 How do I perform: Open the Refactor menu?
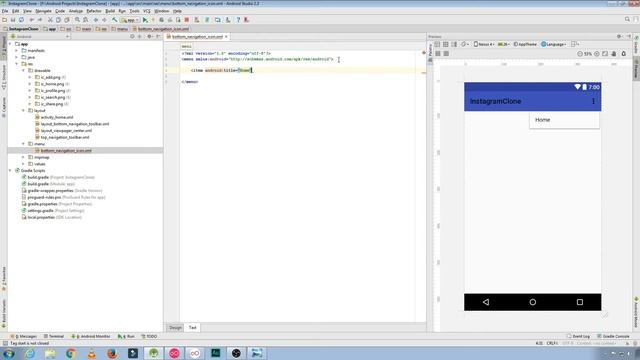click(x=93, y=11)
